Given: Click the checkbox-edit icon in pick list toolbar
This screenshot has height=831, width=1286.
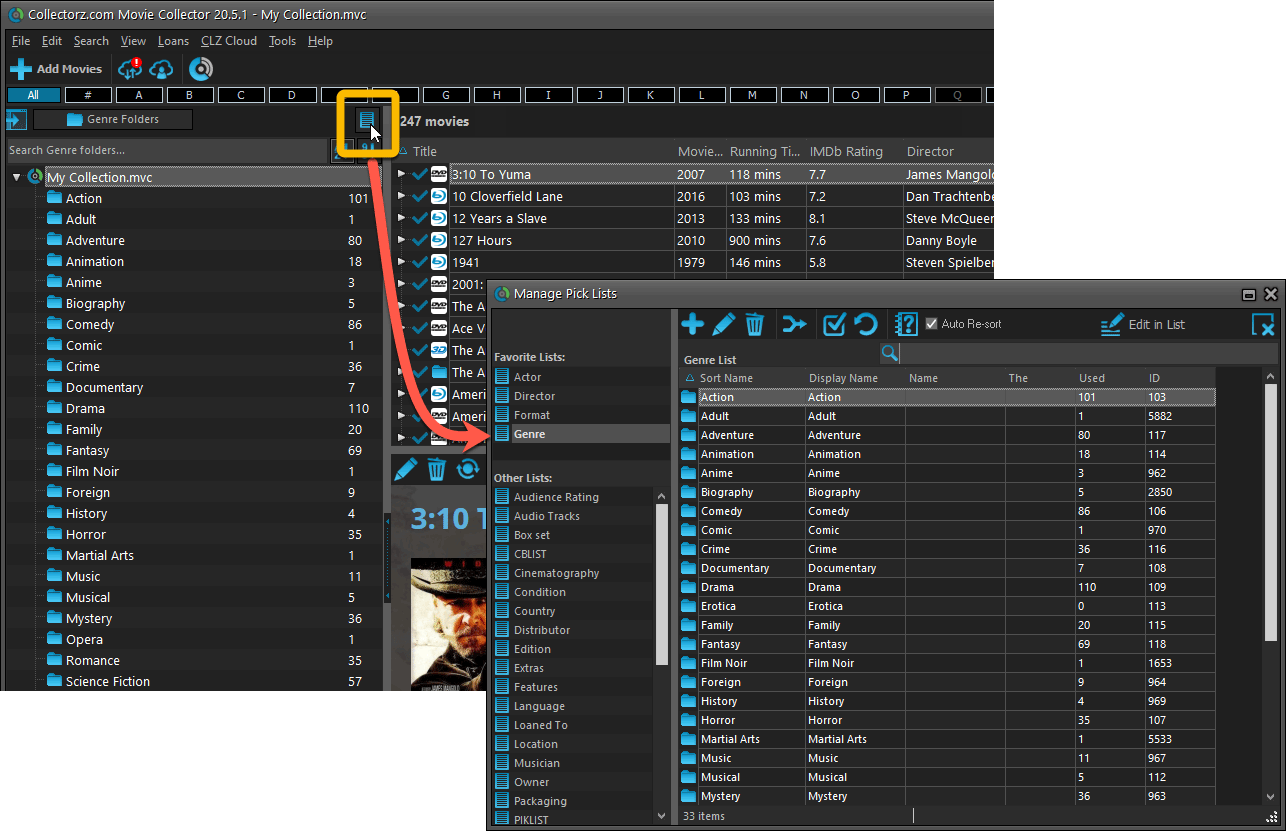Looking at the screenshot, I should 834,324.
